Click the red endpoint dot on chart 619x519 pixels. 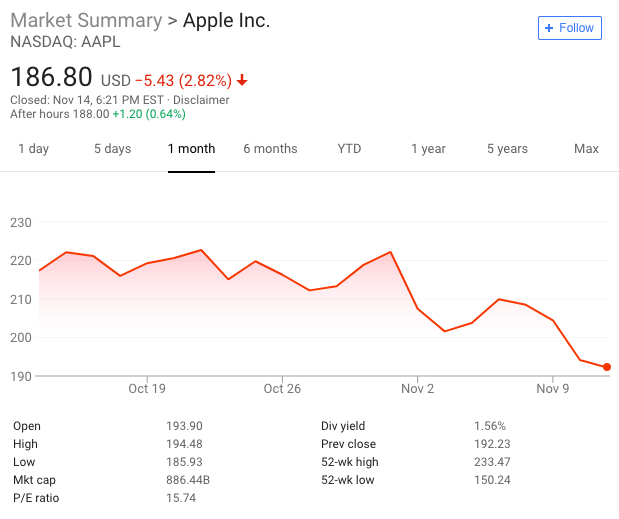(607, 367)
